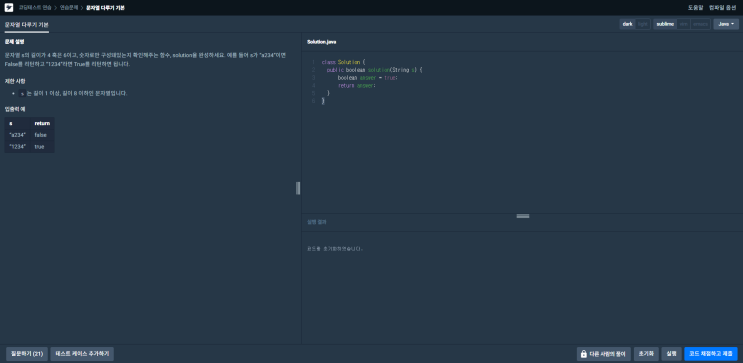743x363 pixels.
Task: Click the false value in the return column
Action: point(41,135)
